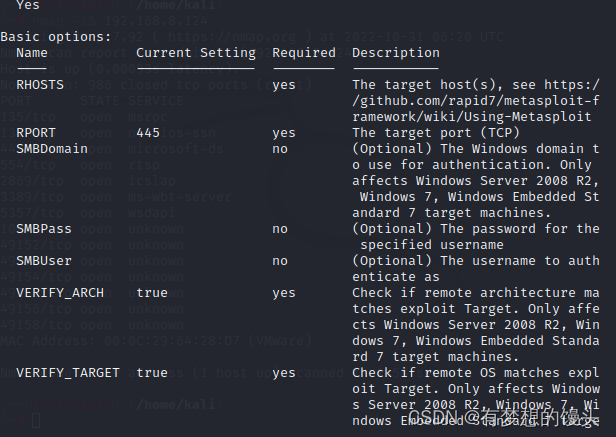The width and height of the screenshot is (616, 437).
Task: Open the GitHub Using-Metasploit wiki link
Action: [476, 101]
